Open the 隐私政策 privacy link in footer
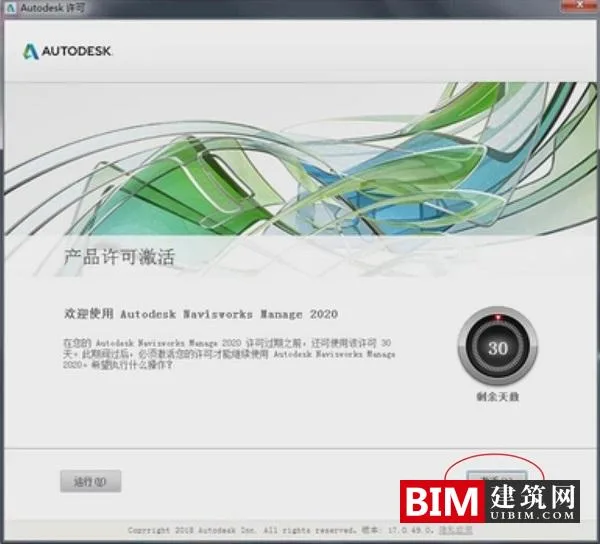This screenshot has width=600, height=544. (455, 530)
